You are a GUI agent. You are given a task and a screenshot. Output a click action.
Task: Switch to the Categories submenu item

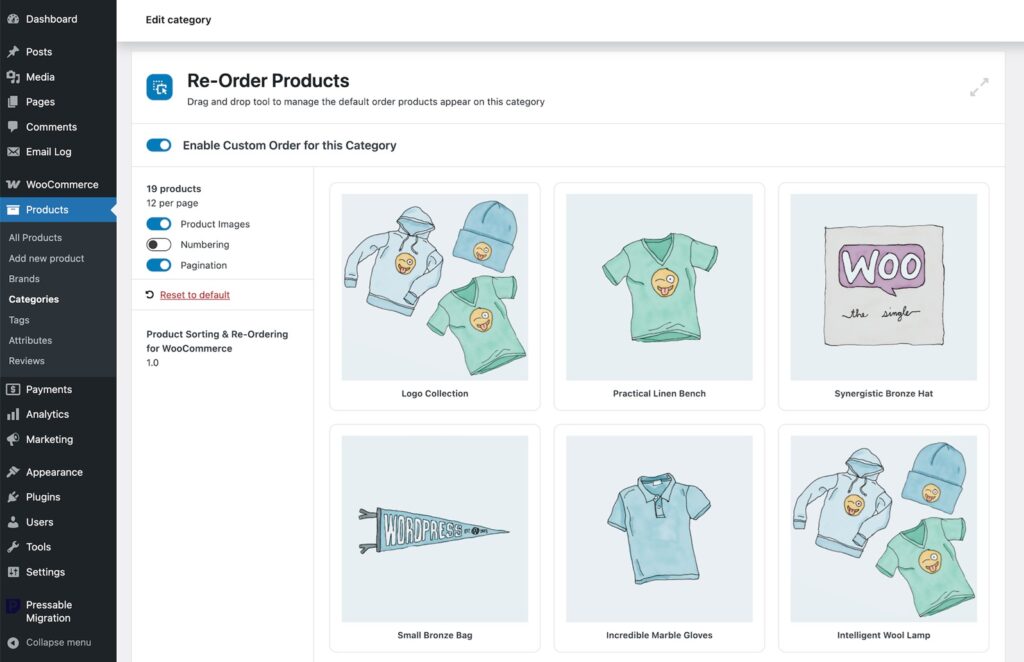(36, 299)
